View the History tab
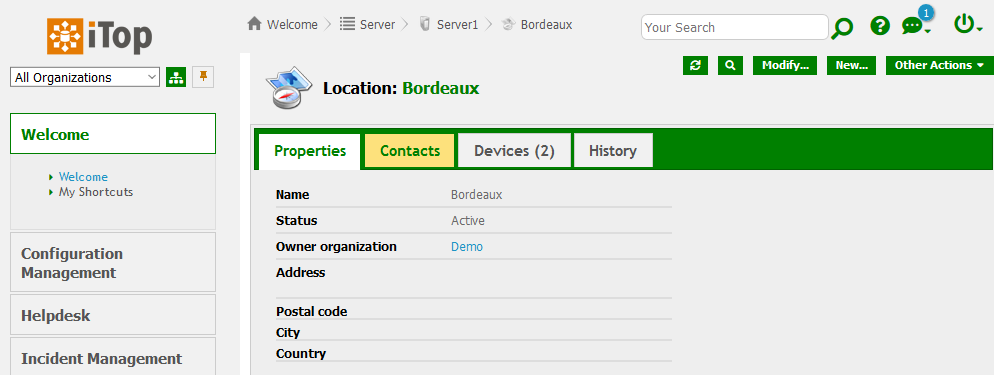This screenshot has width=994, height=375. pyautogui.click(x=613, y=151)
